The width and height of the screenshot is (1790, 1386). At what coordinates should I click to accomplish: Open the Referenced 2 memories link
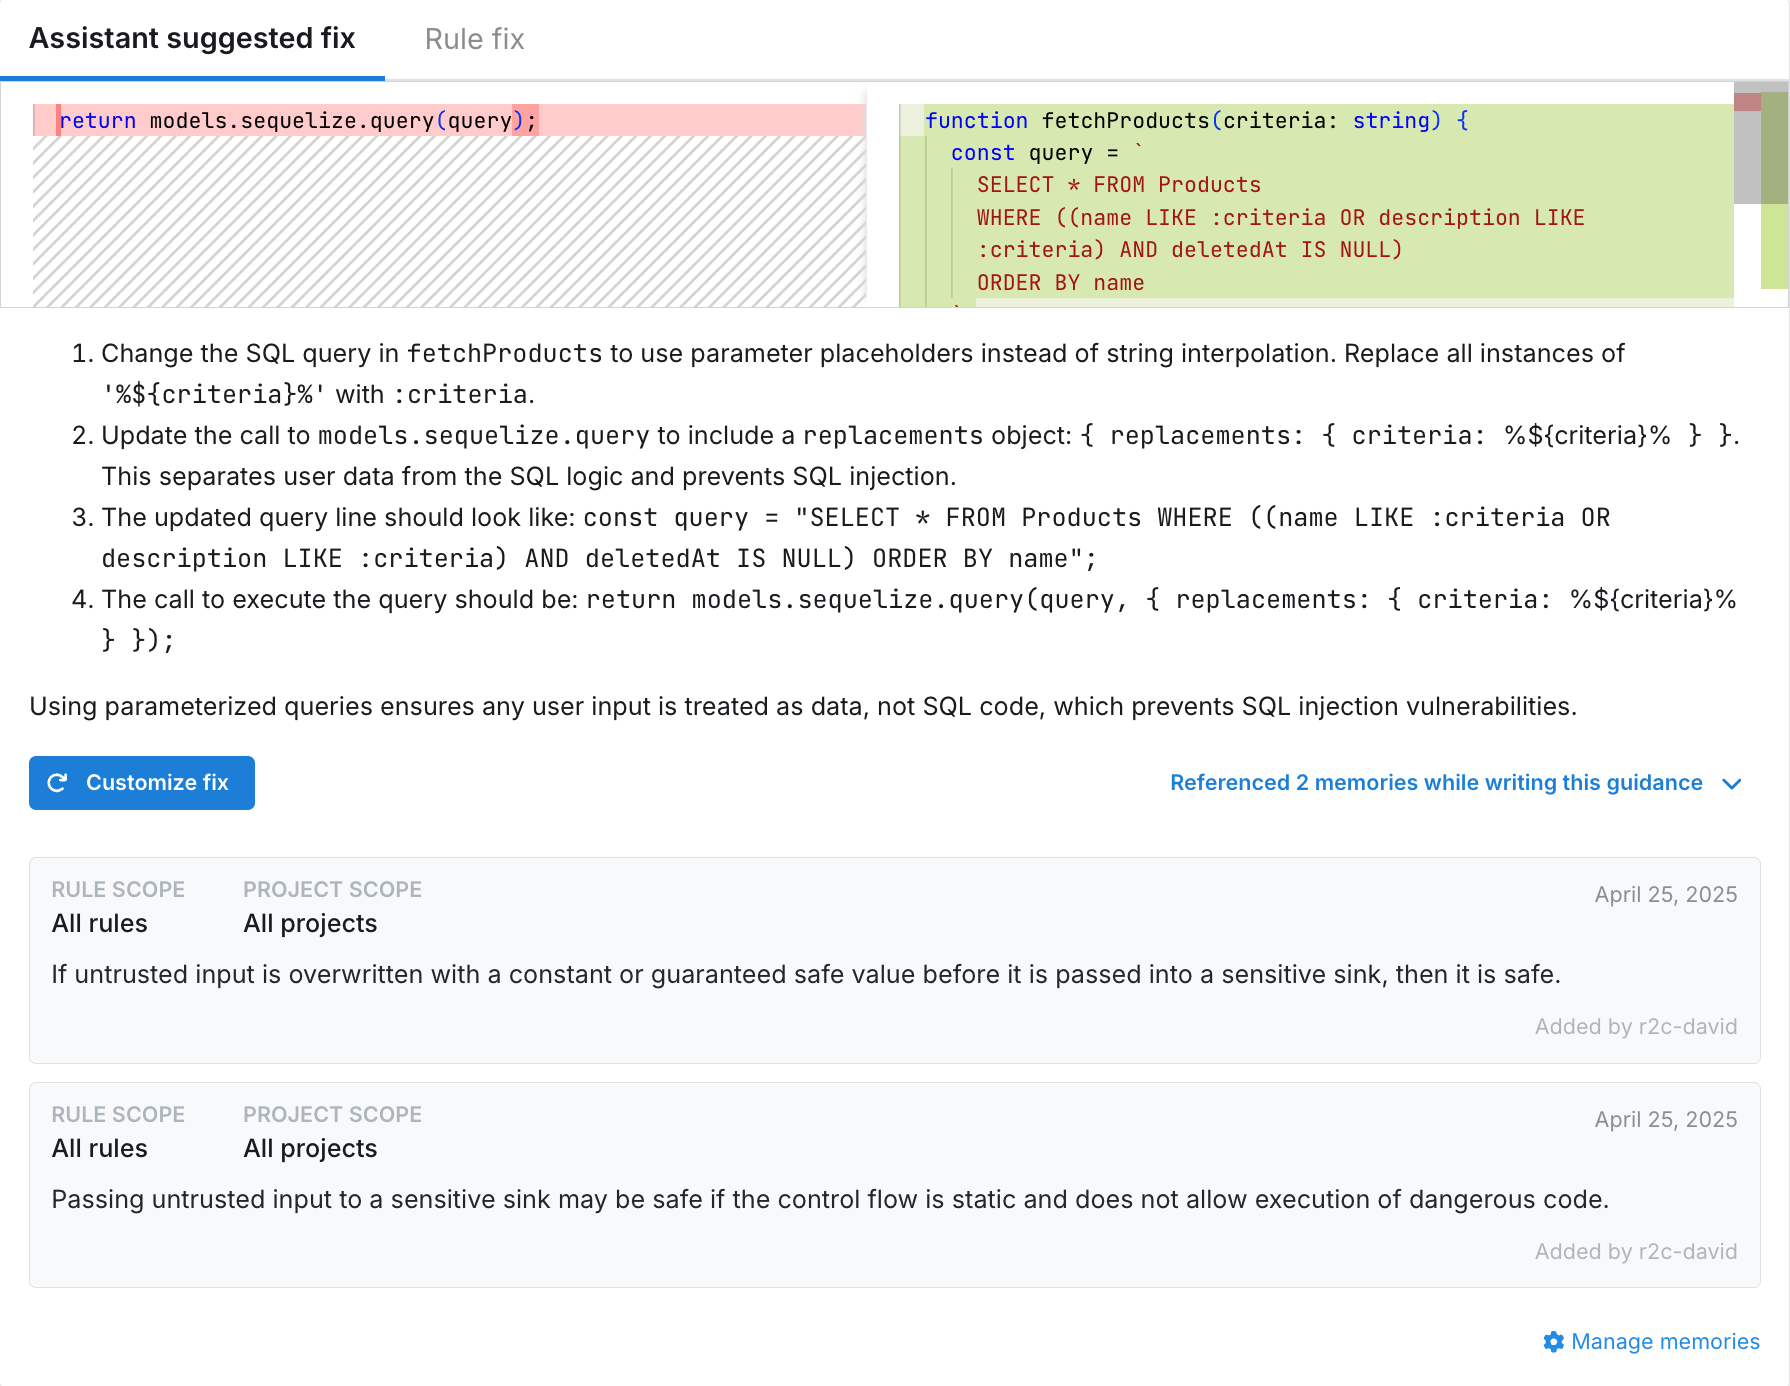pyautogui.click(x=1436, y=783)
